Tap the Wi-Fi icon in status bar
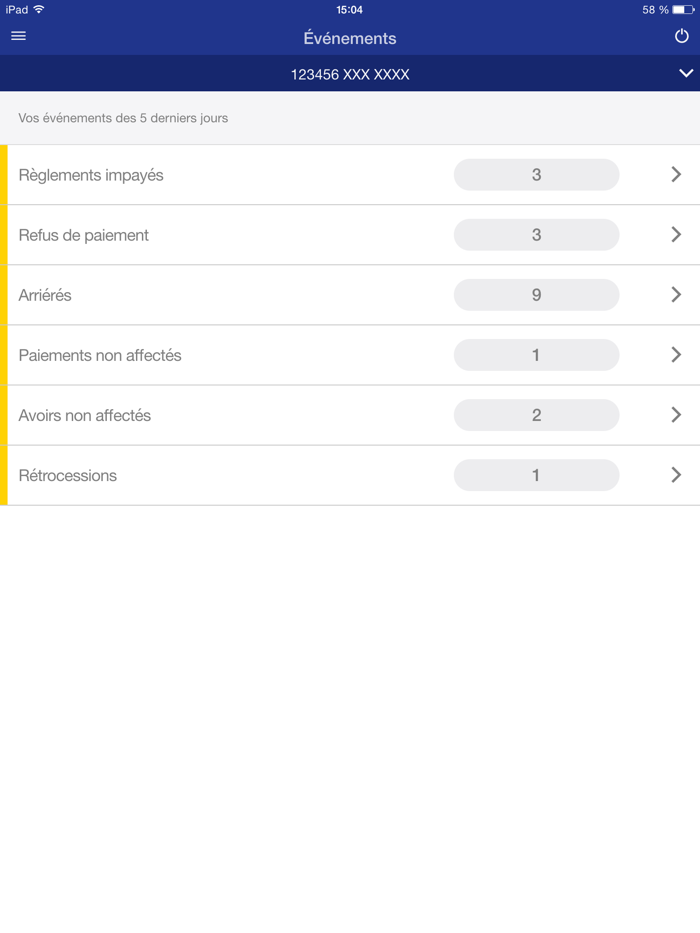 40,9
